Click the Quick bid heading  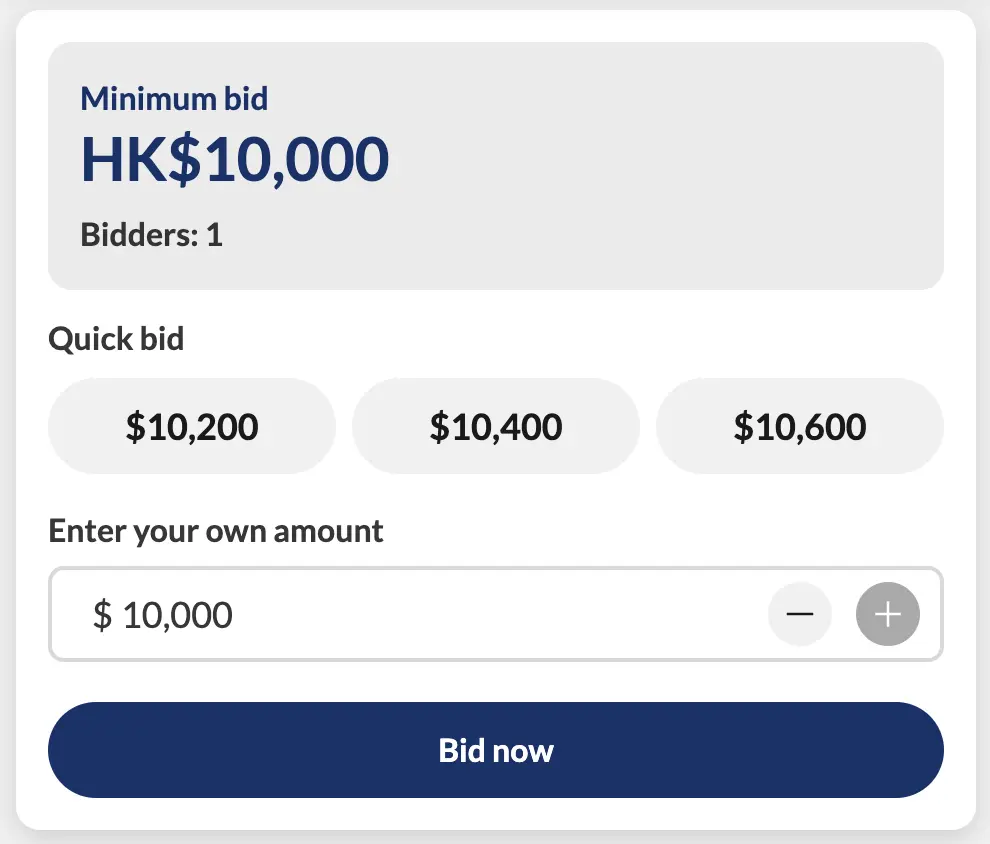click(x=116, y=339)
